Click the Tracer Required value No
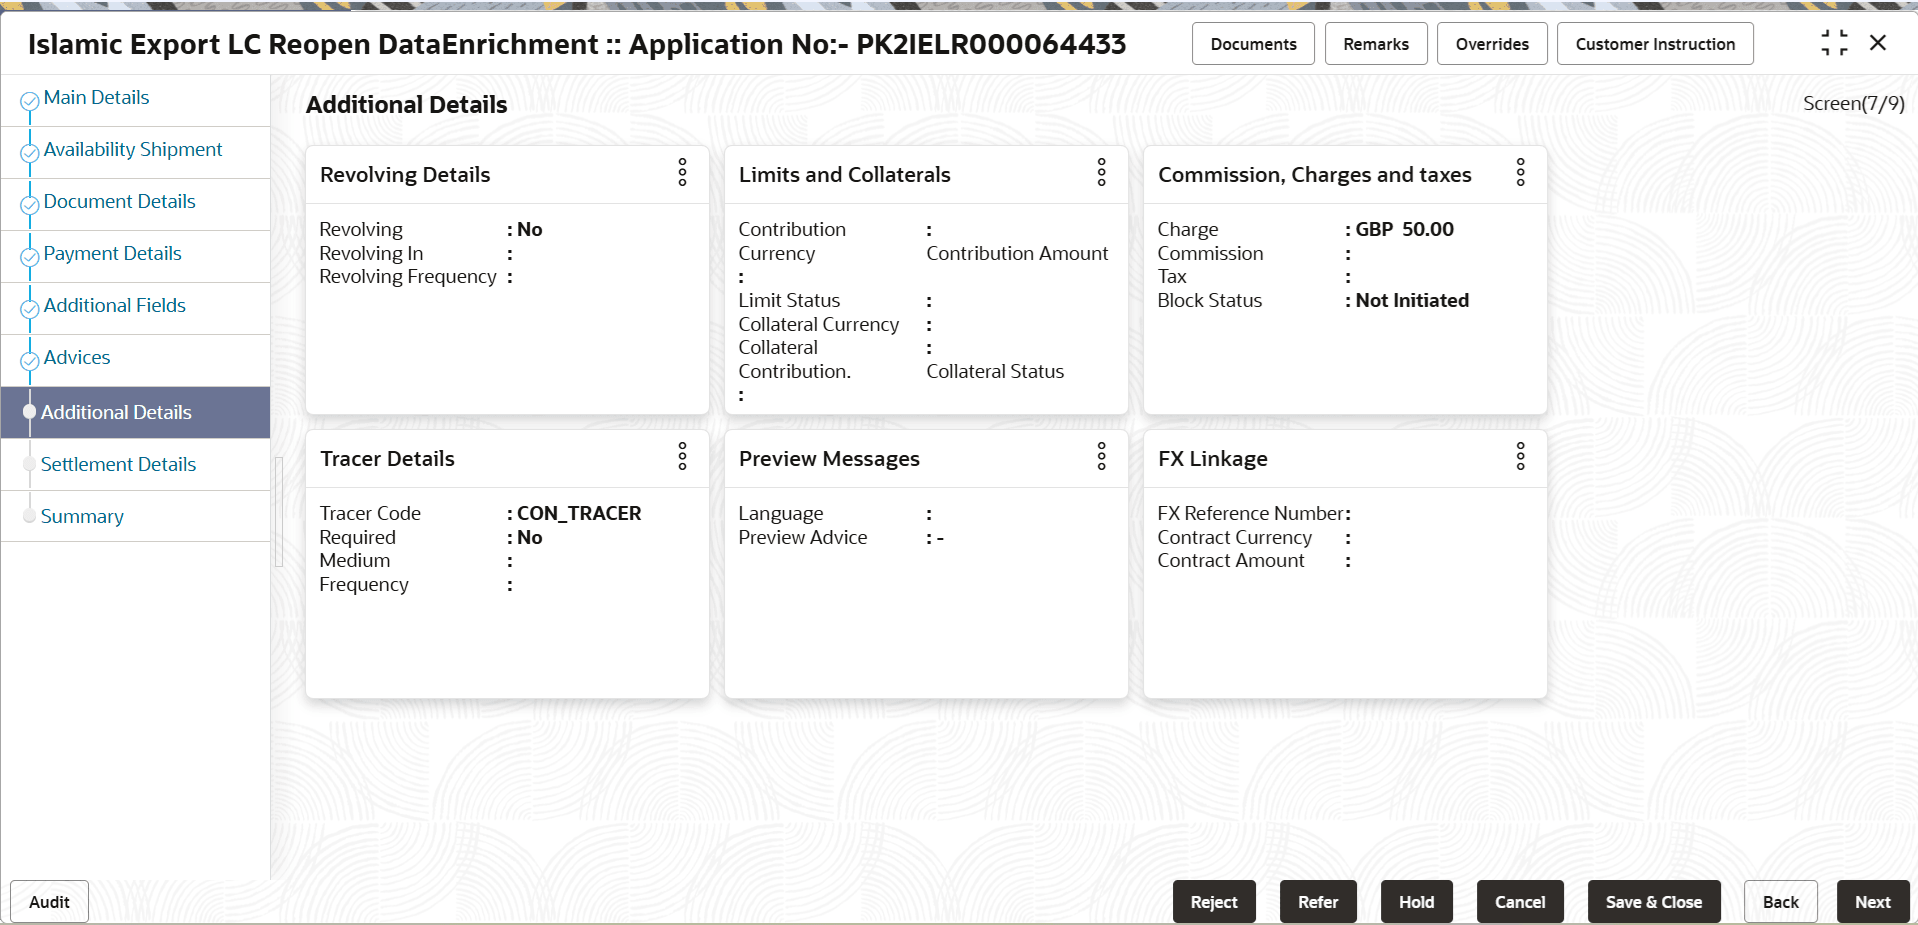The image size is (1918, 925). click(530, 537)
